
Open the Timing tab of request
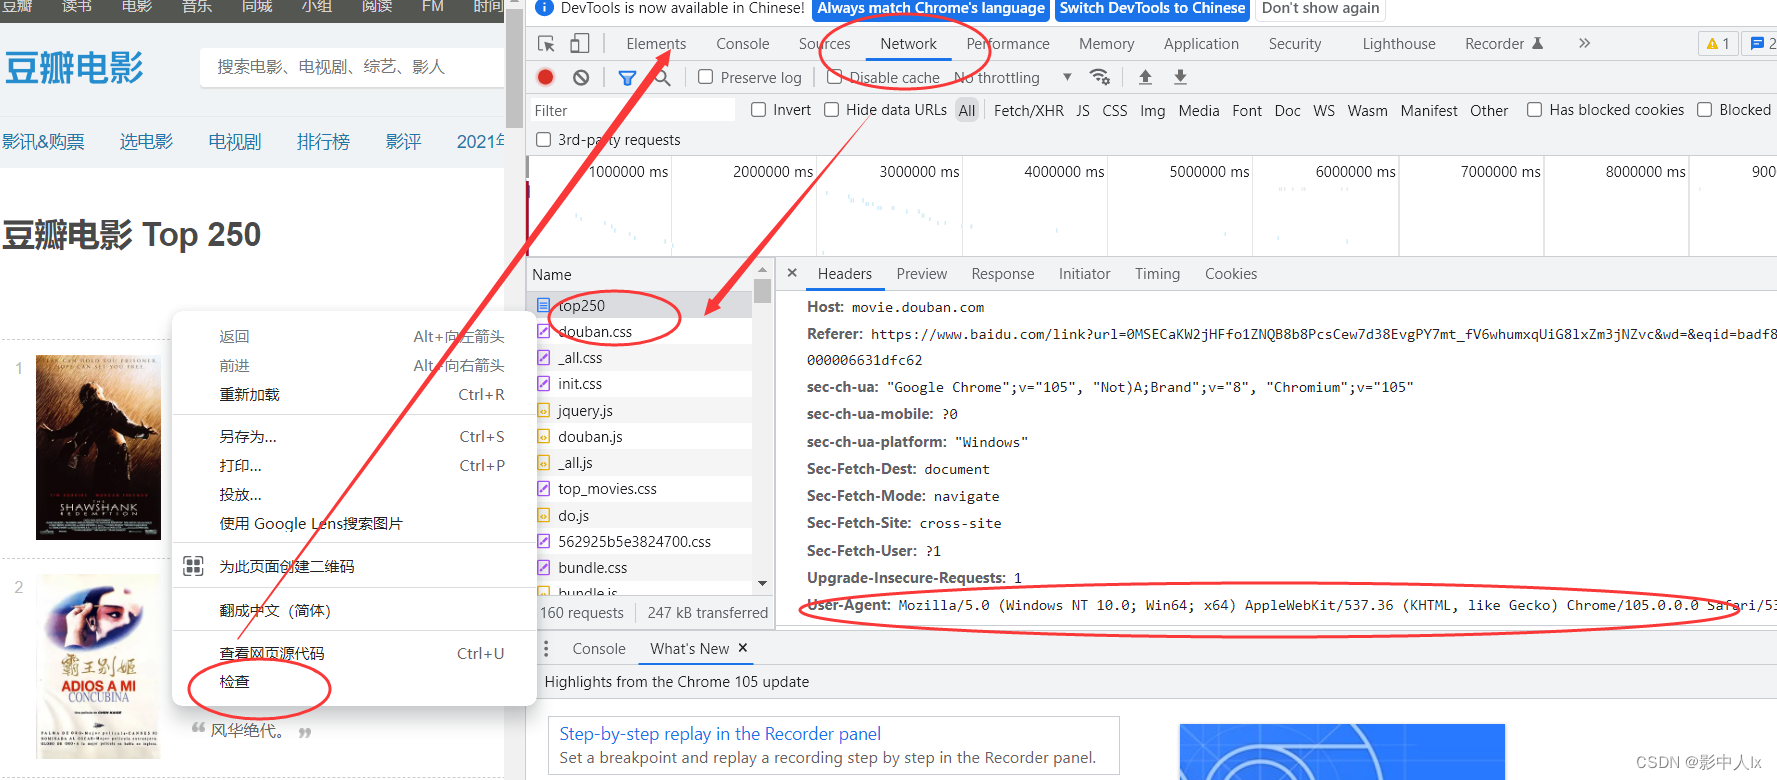(1157, 274)
